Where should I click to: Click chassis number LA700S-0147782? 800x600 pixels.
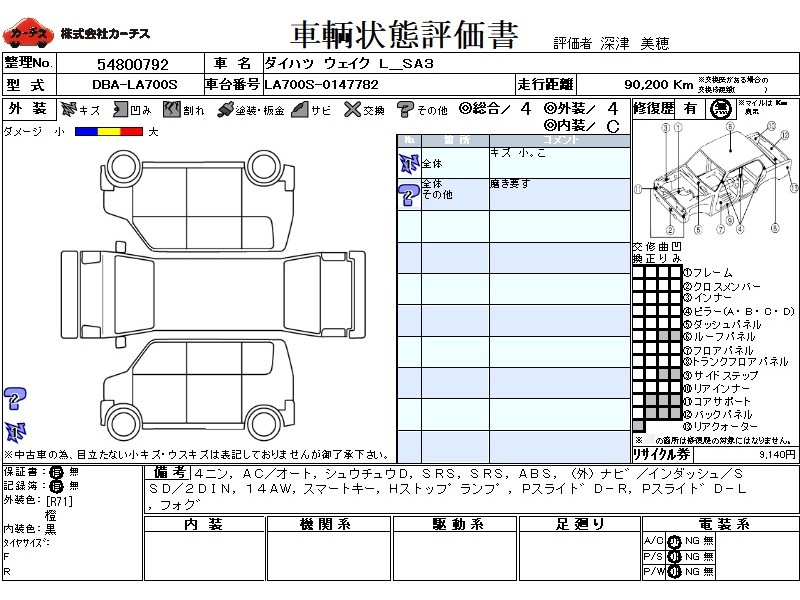(321, 85)
